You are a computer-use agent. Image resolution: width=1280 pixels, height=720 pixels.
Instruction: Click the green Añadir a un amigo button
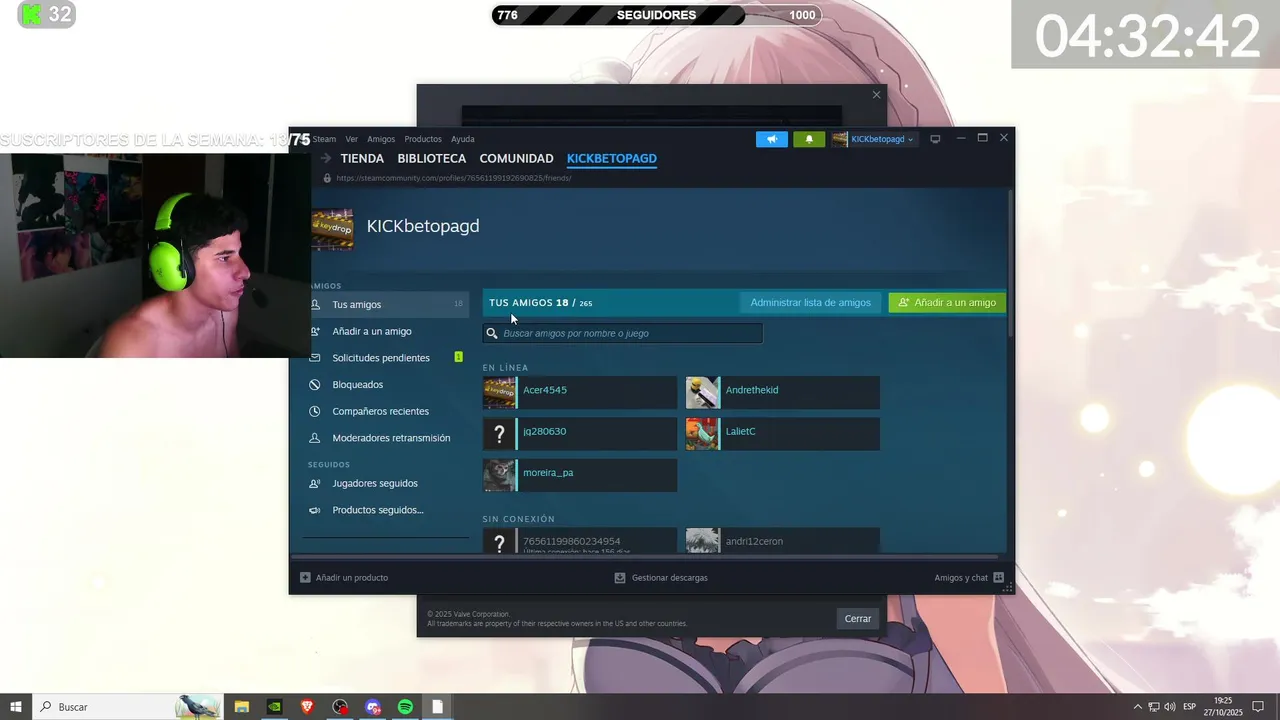click(x=947, y=302)
